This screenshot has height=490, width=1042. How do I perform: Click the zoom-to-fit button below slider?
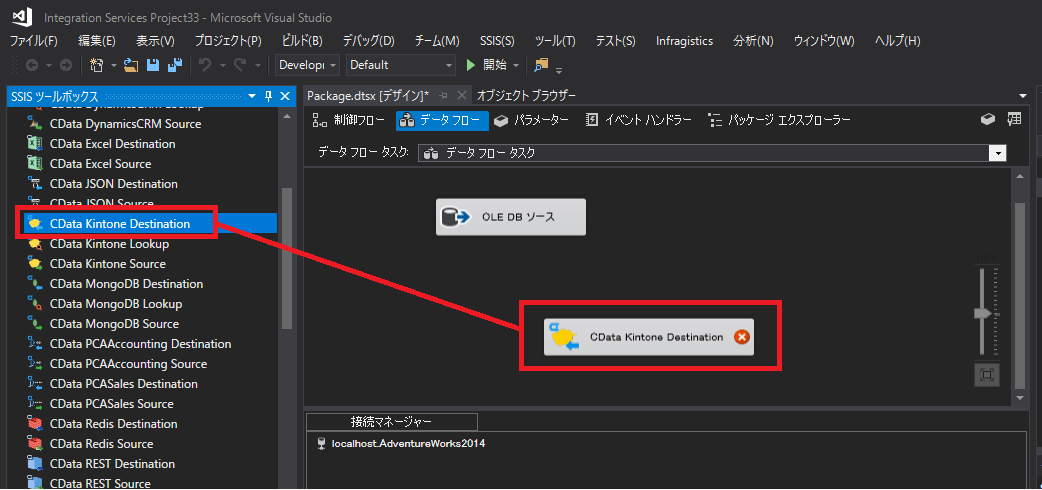(x=987, y=375)
